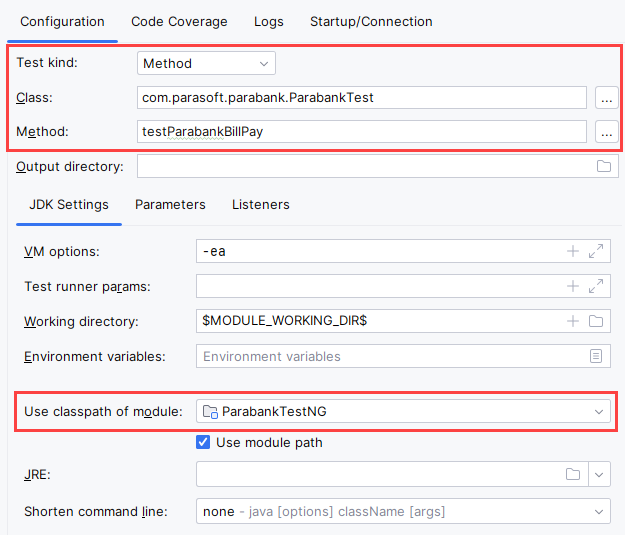This screenshot has width=625, height=535.
Task: Open the Logs tab
Action: 269,22
